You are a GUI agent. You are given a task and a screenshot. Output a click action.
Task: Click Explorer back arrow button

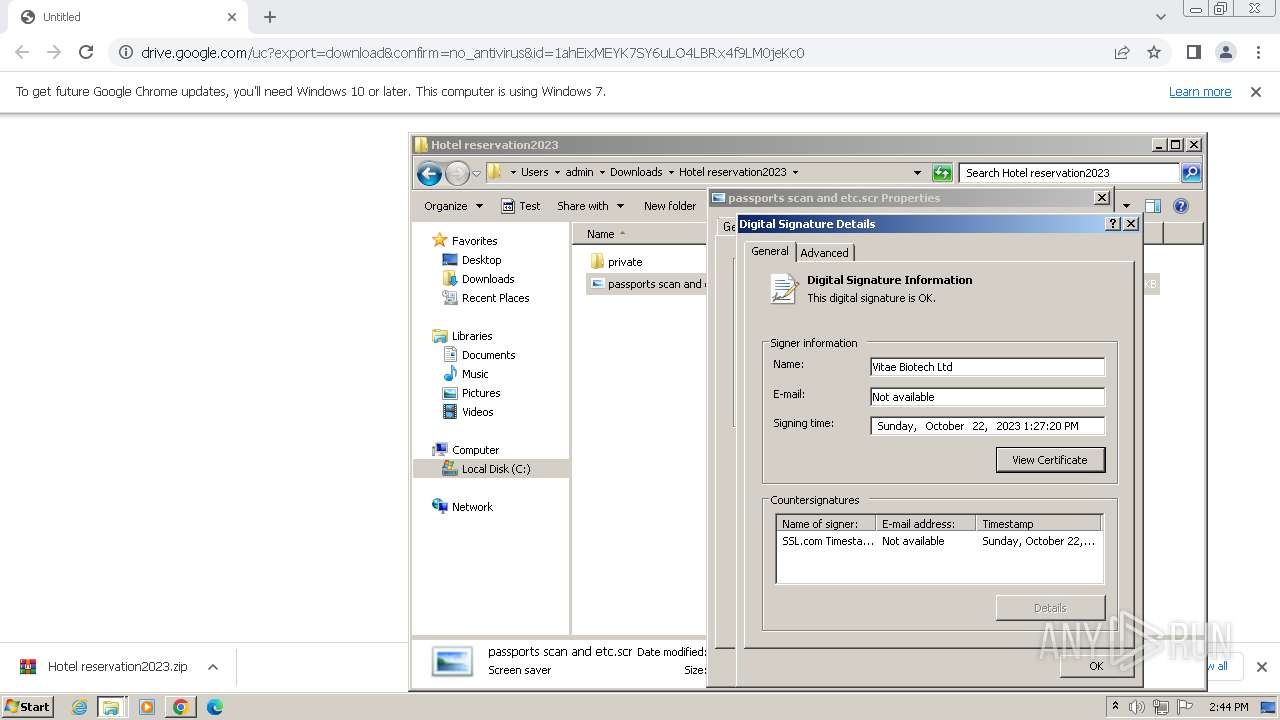point(429,173)
